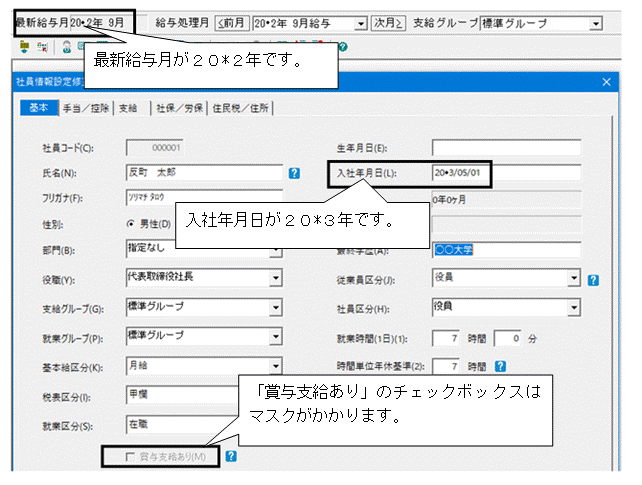Click the 時間単位年休基準 hours field
The width and height of the screenshot is (642, 485).
click(446, 366)
